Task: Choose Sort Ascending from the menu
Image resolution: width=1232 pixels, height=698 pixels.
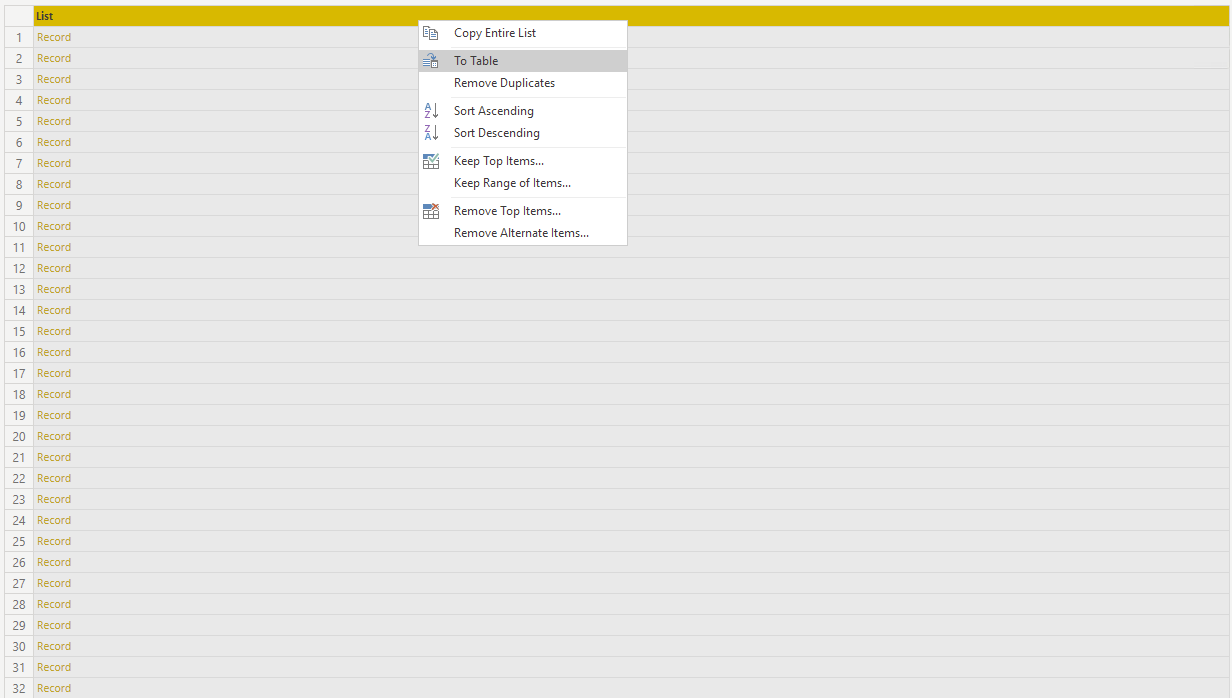Action: coord(494,110)
